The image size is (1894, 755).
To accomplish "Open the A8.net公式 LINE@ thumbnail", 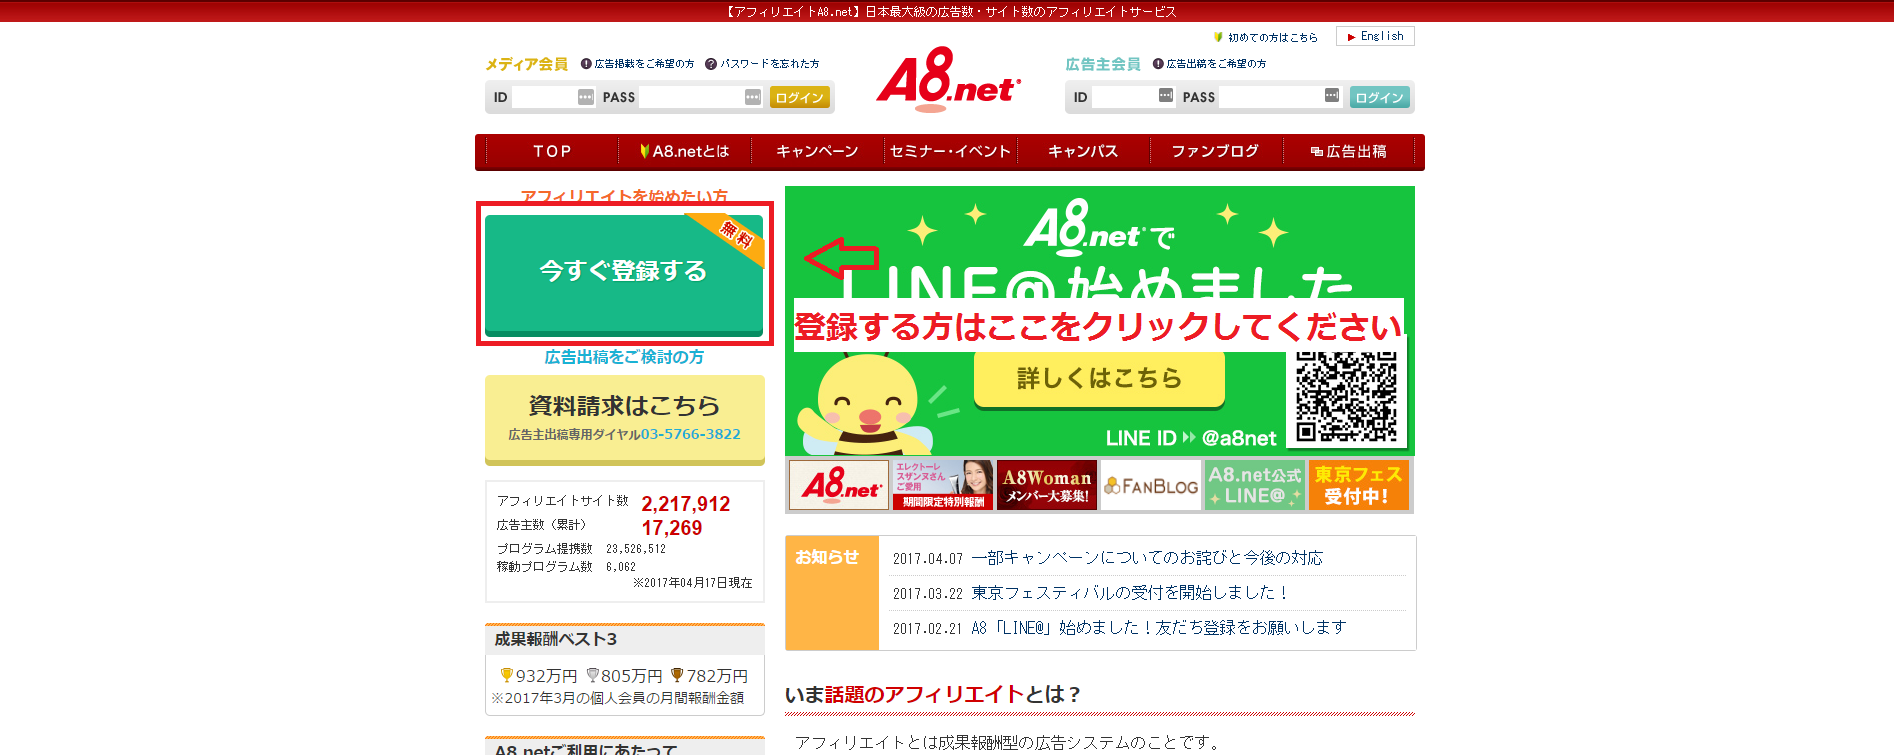I will click(1255, 485).
